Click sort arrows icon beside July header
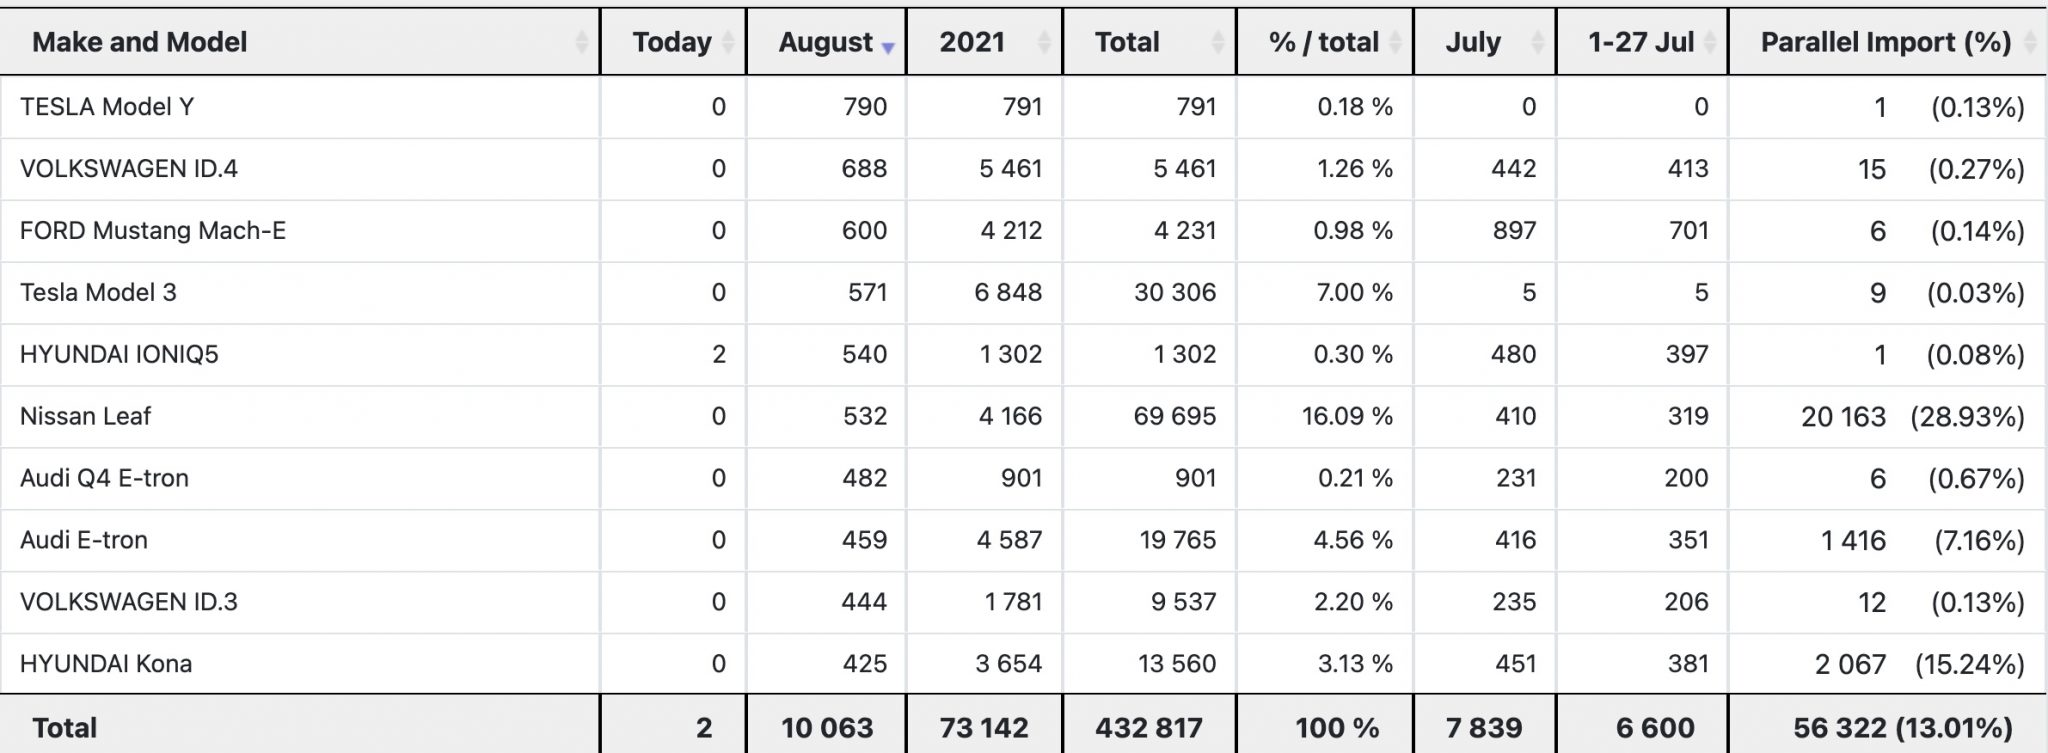Viewport: 2048px width, 753px height. click(x=1538, y=42)
